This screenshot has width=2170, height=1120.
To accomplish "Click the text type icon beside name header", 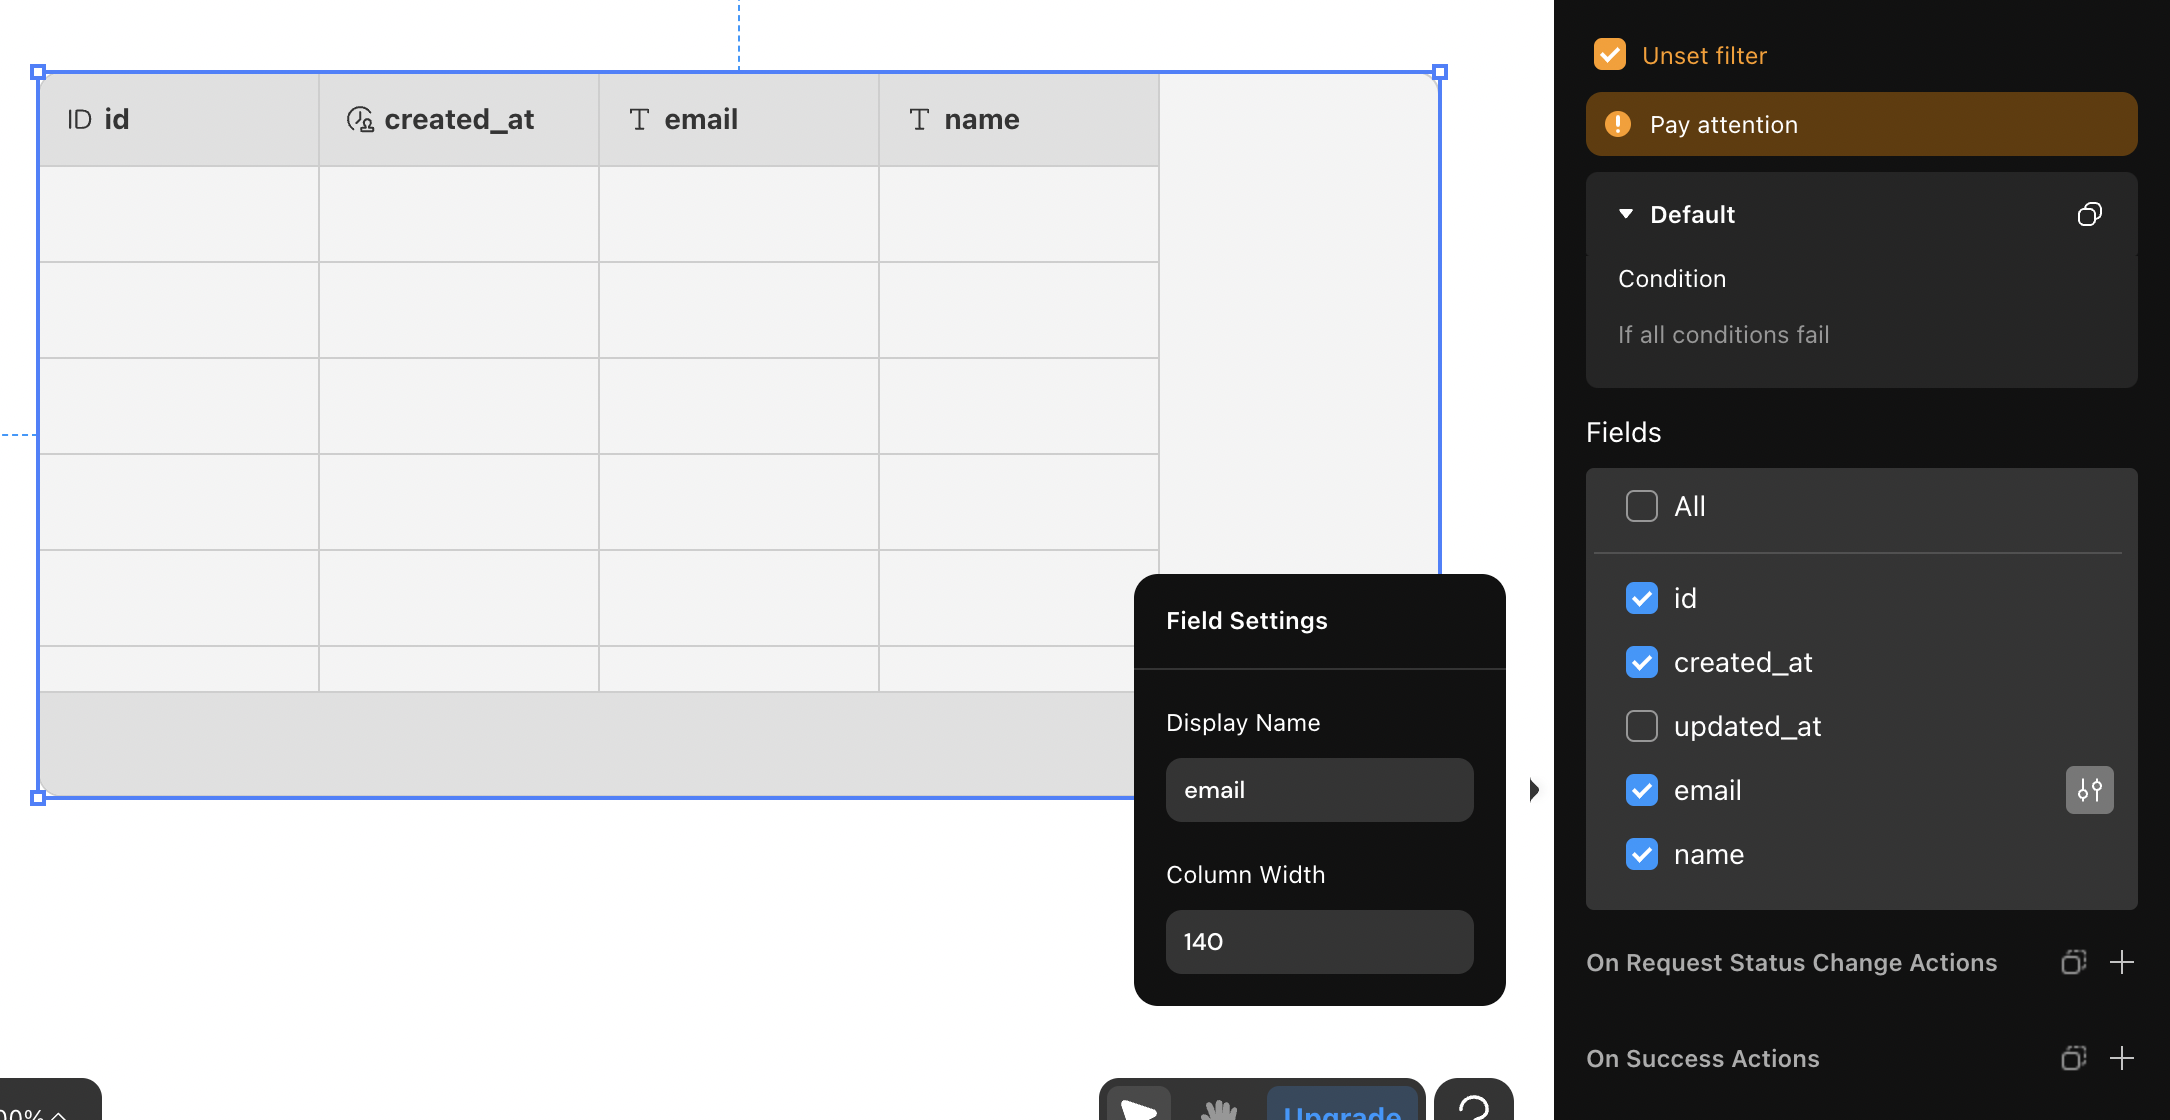I will click(x=919, y=120).
